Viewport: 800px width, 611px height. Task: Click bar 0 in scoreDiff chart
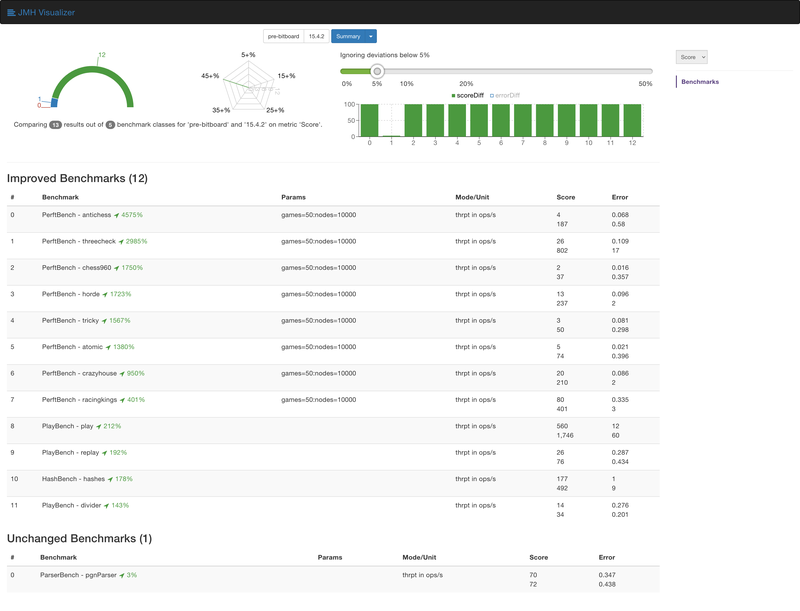pyautogui.click(x=369, y=120)
